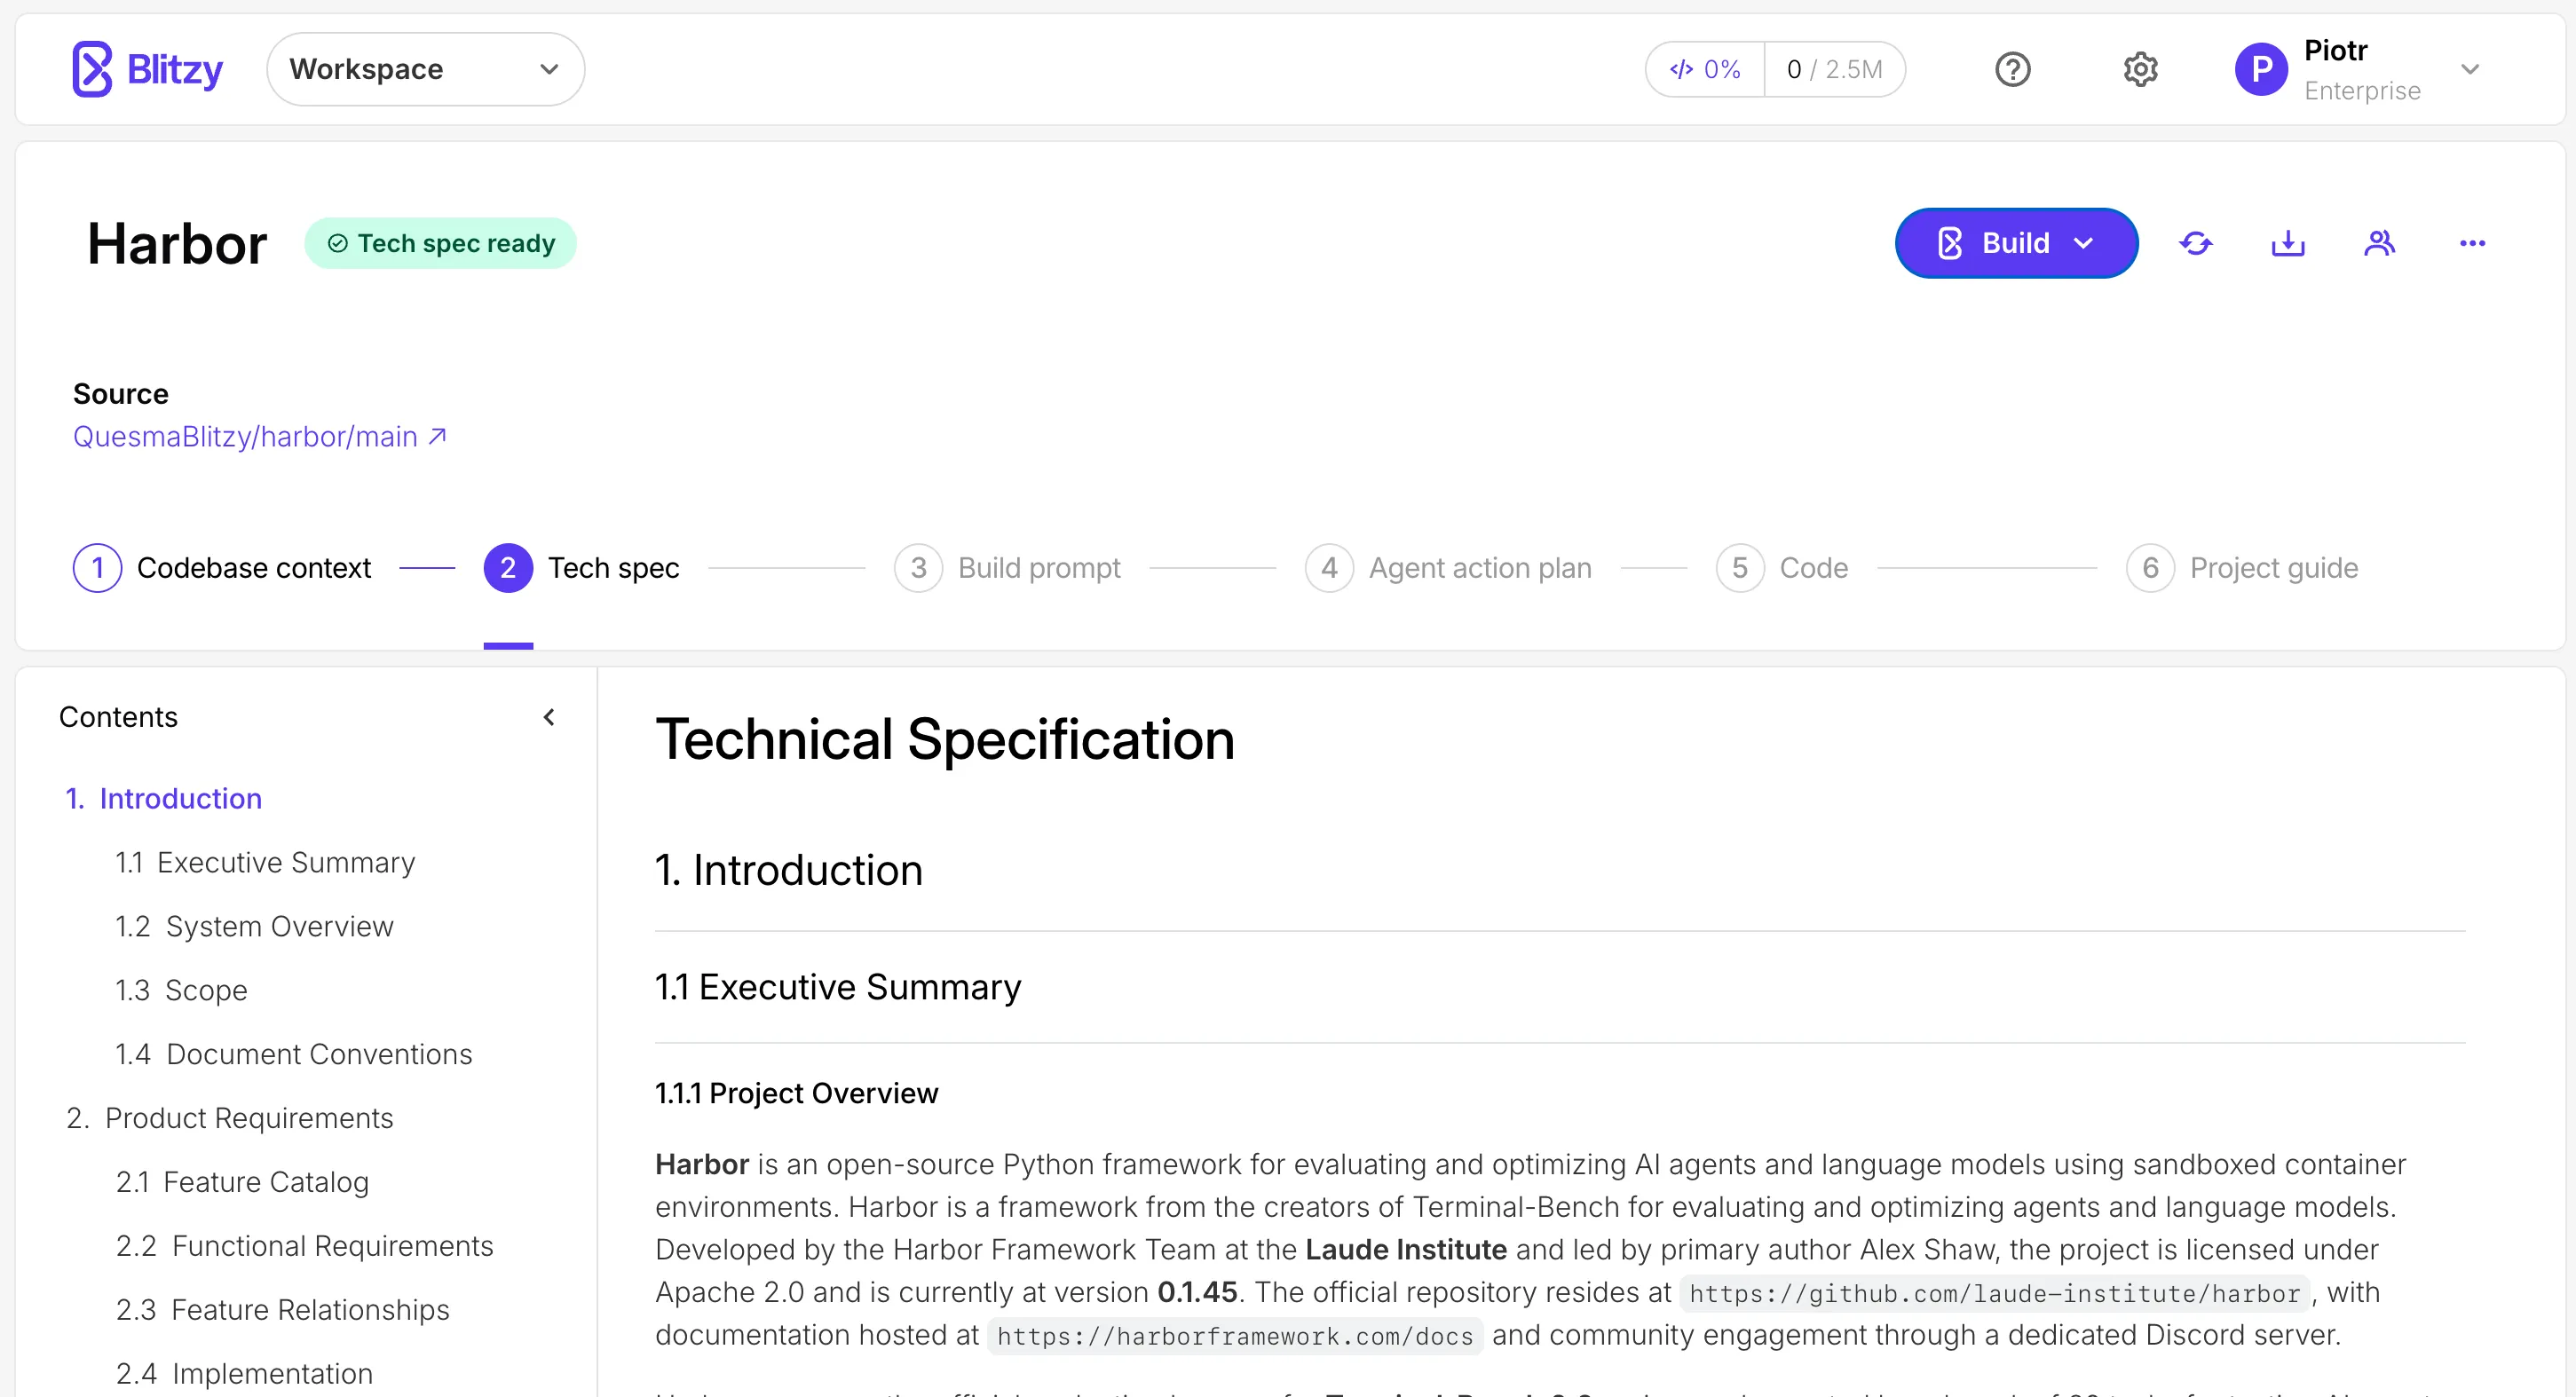Open the Blitzy home logo

click(x=146, y=68)
